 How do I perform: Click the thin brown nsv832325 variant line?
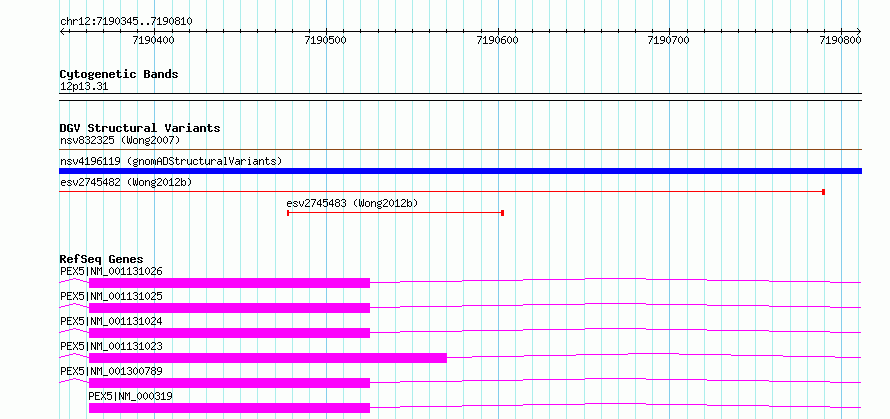460,150
